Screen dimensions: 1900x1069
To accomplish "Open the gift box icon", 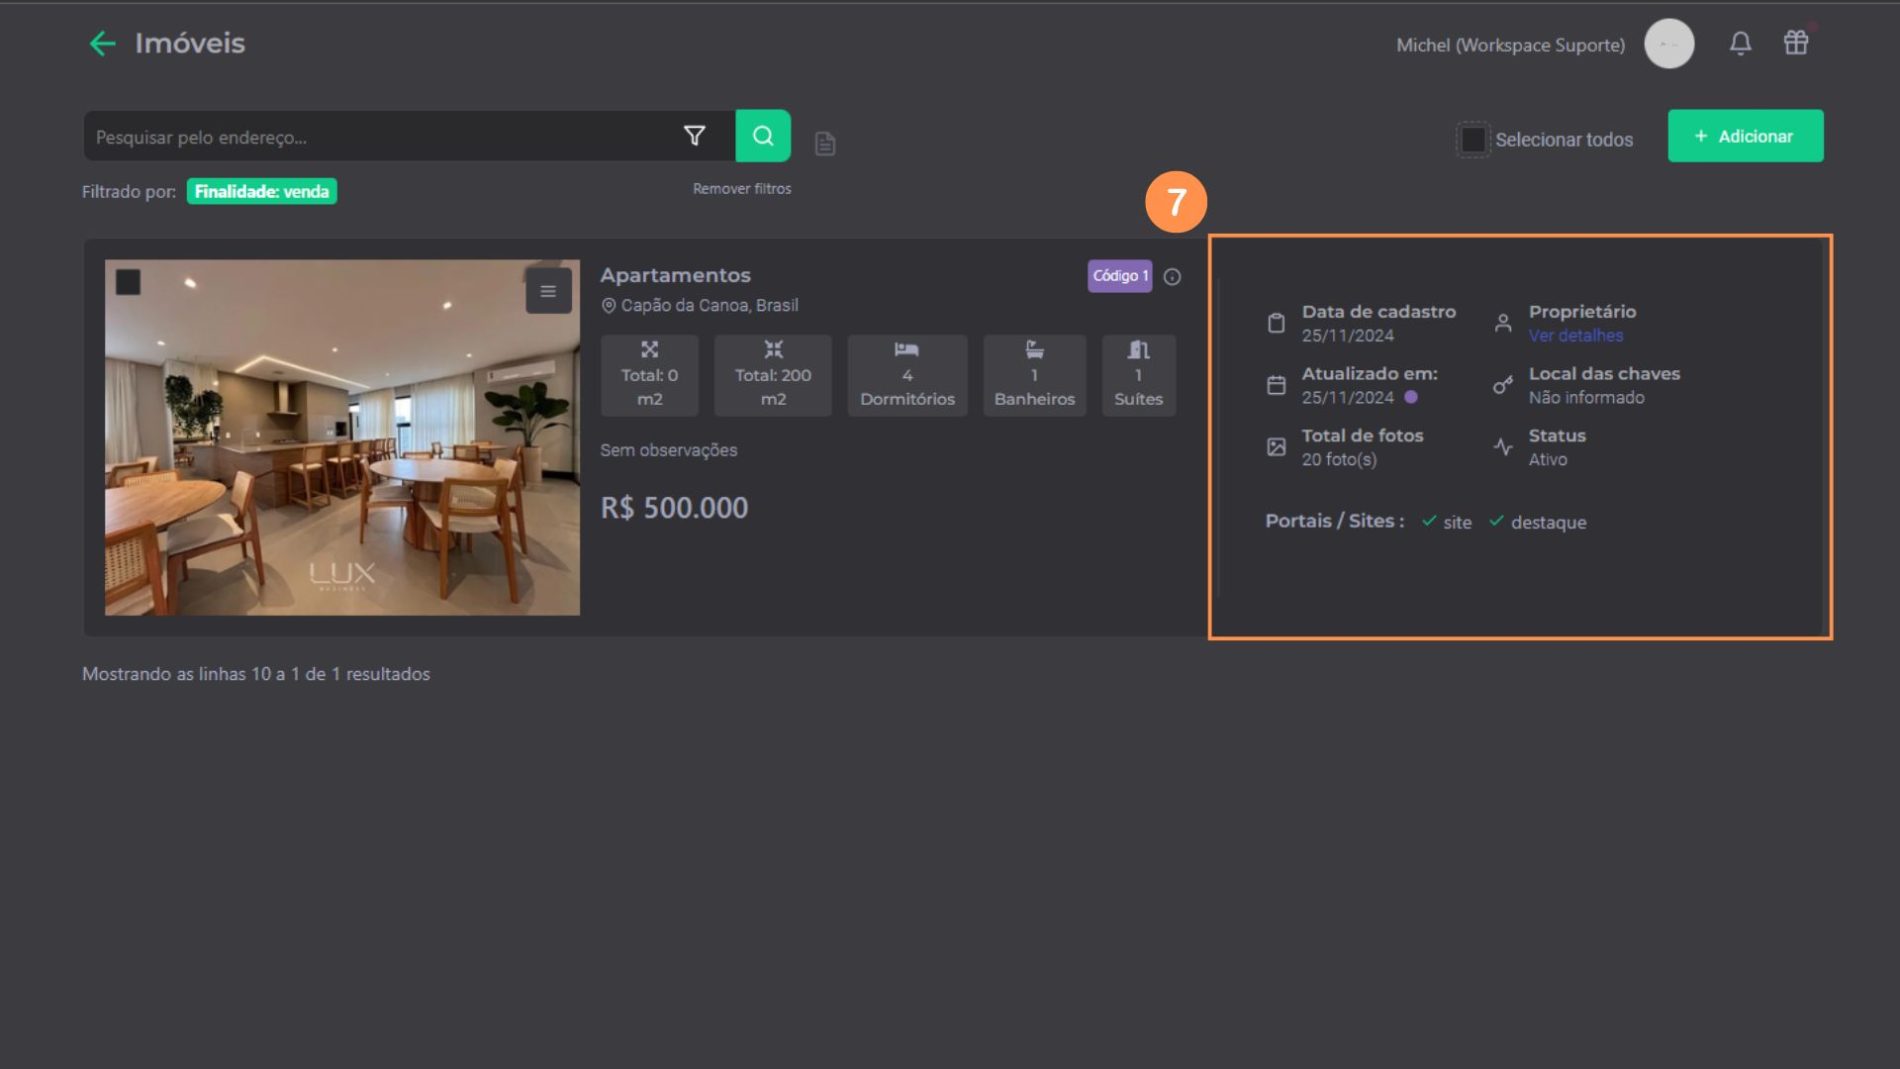I will pyautogui.click(x=1796, y=43).
